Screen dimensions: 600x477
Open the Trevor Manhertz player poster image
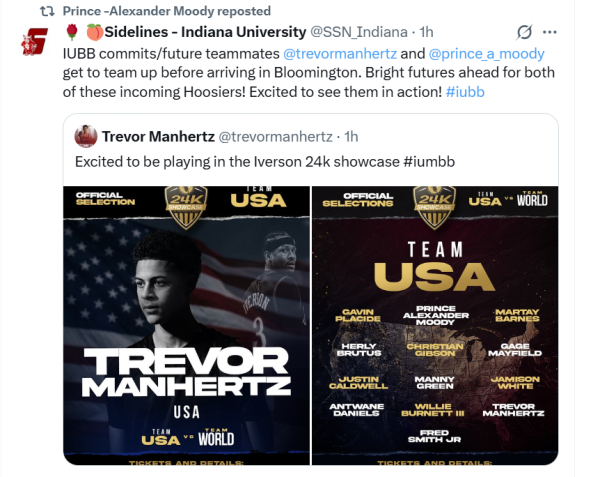[186, 326]
